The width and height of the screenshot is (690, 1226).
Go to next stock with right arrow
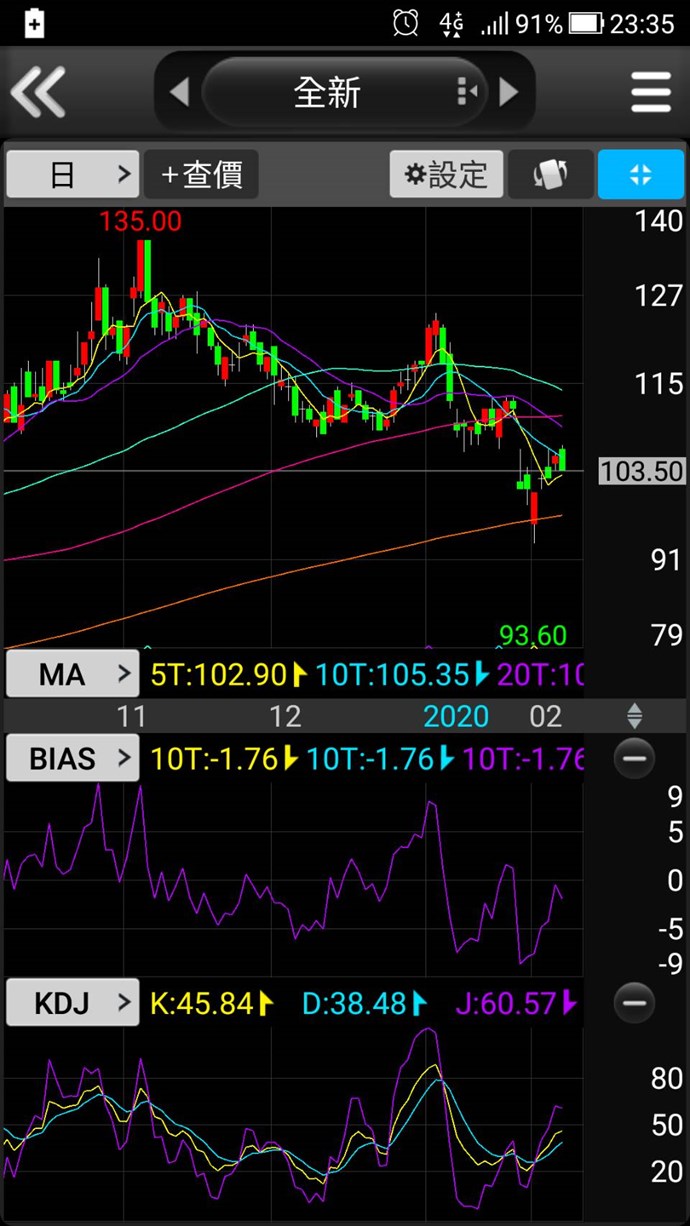[x=509, y=93]
